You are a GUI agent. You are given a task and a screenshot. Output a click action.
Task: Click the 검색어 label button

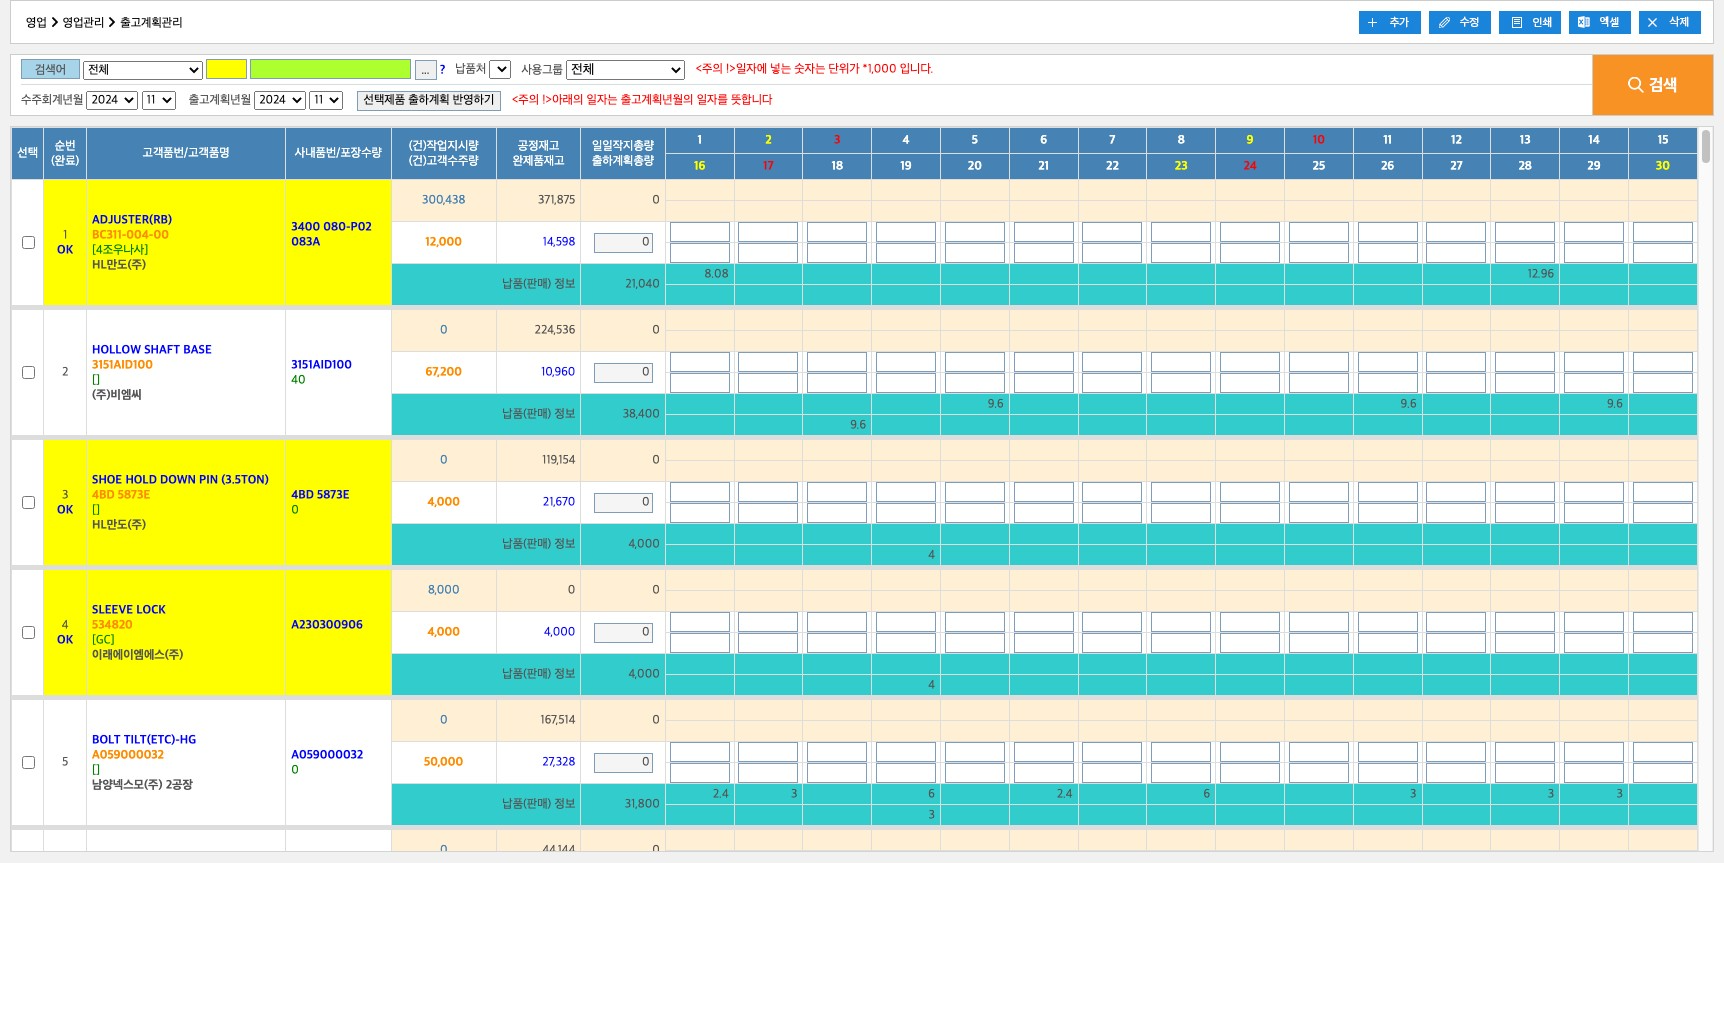click(x=50, y=70)
